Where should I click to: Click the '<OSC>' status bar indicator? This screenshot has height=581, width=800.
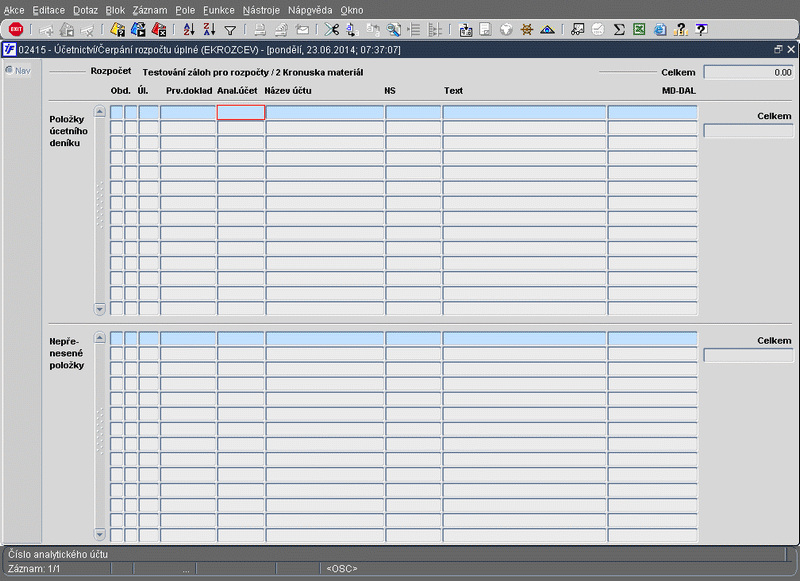[342, 568]
